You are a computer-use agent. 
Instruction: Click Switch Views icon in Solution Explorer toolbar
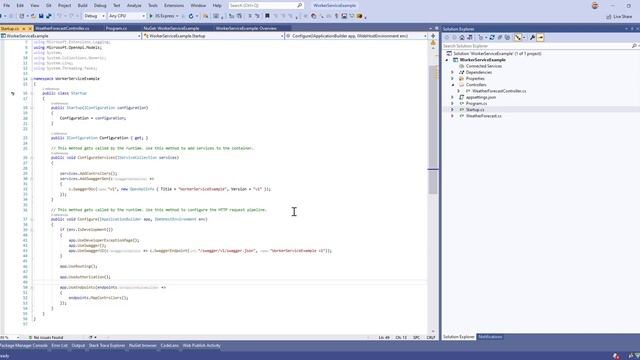coord(470,38)
